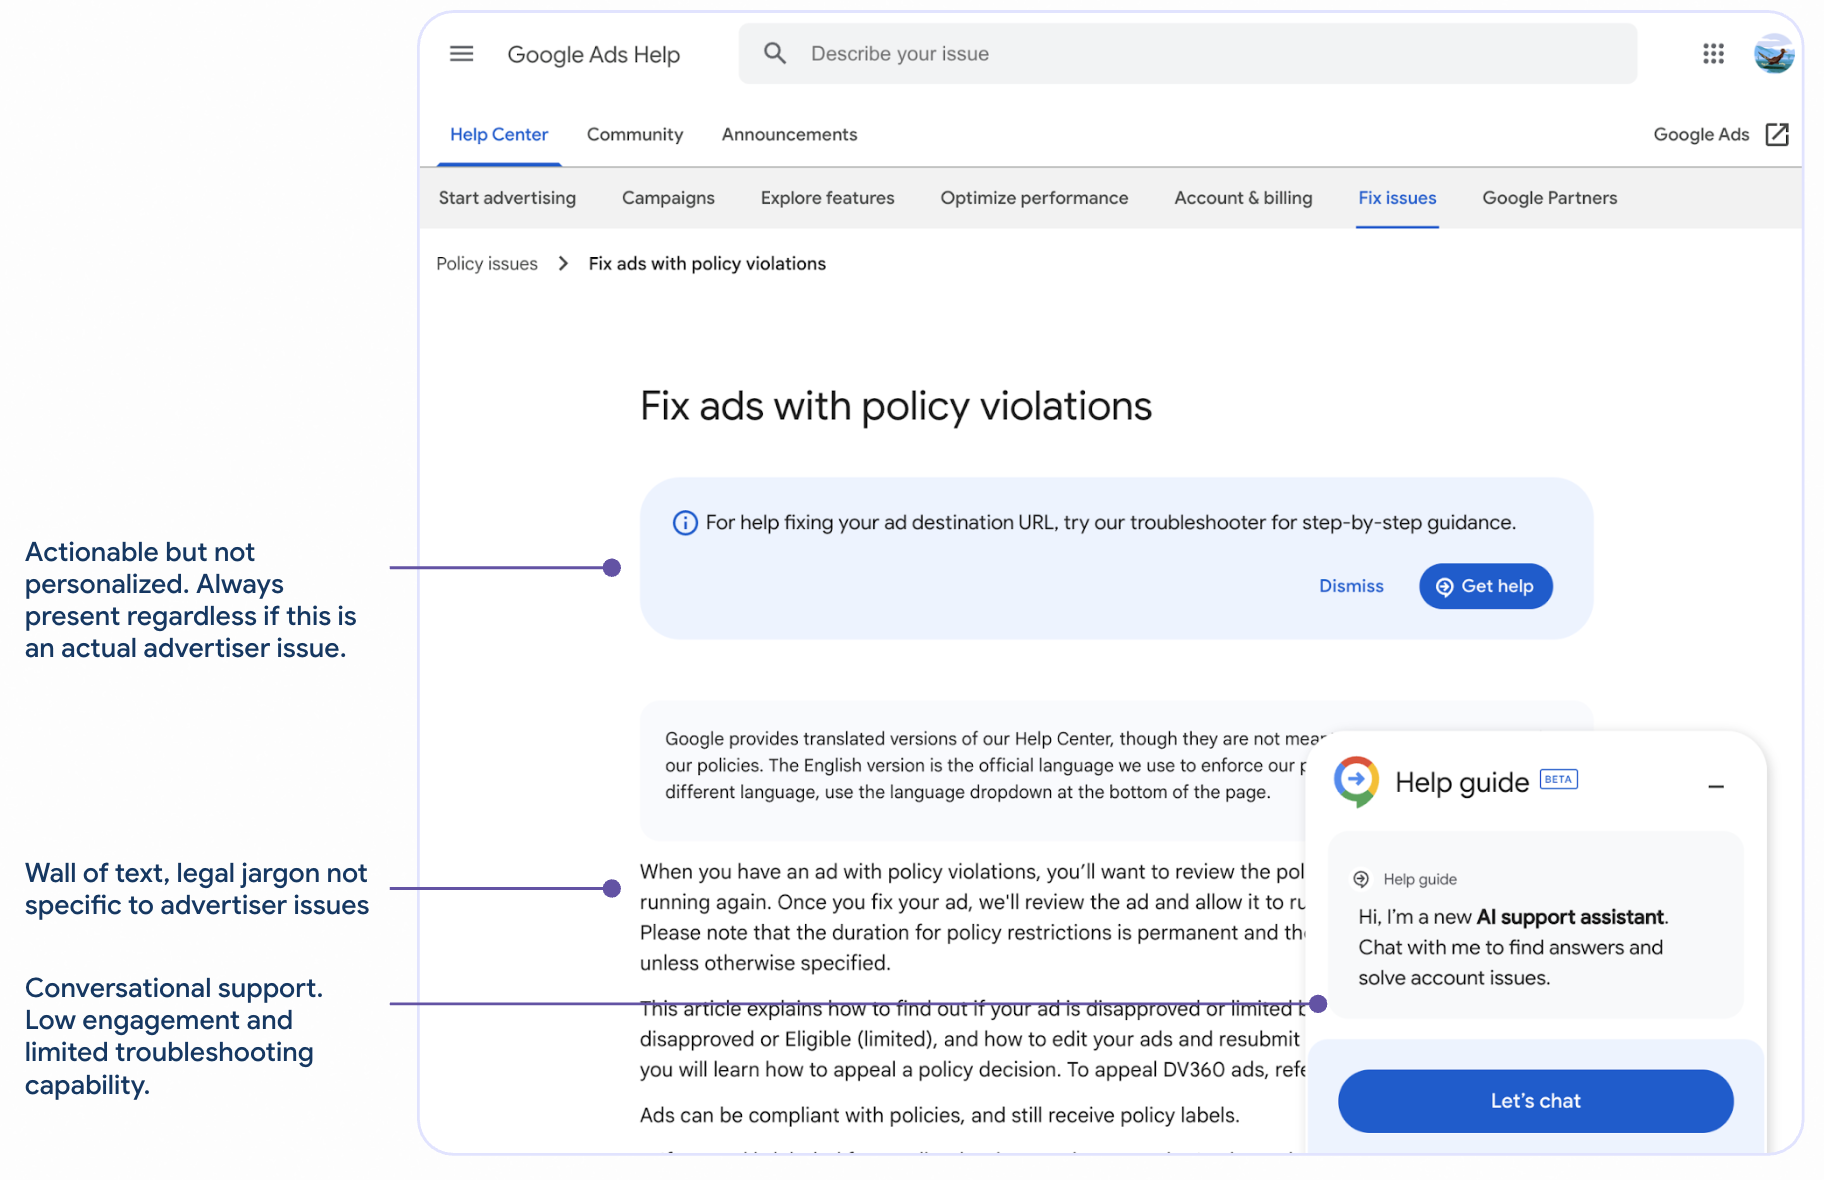1824x1180 pixels.
Task: Click the small Help guide message icon
Action: [1361, 879]
